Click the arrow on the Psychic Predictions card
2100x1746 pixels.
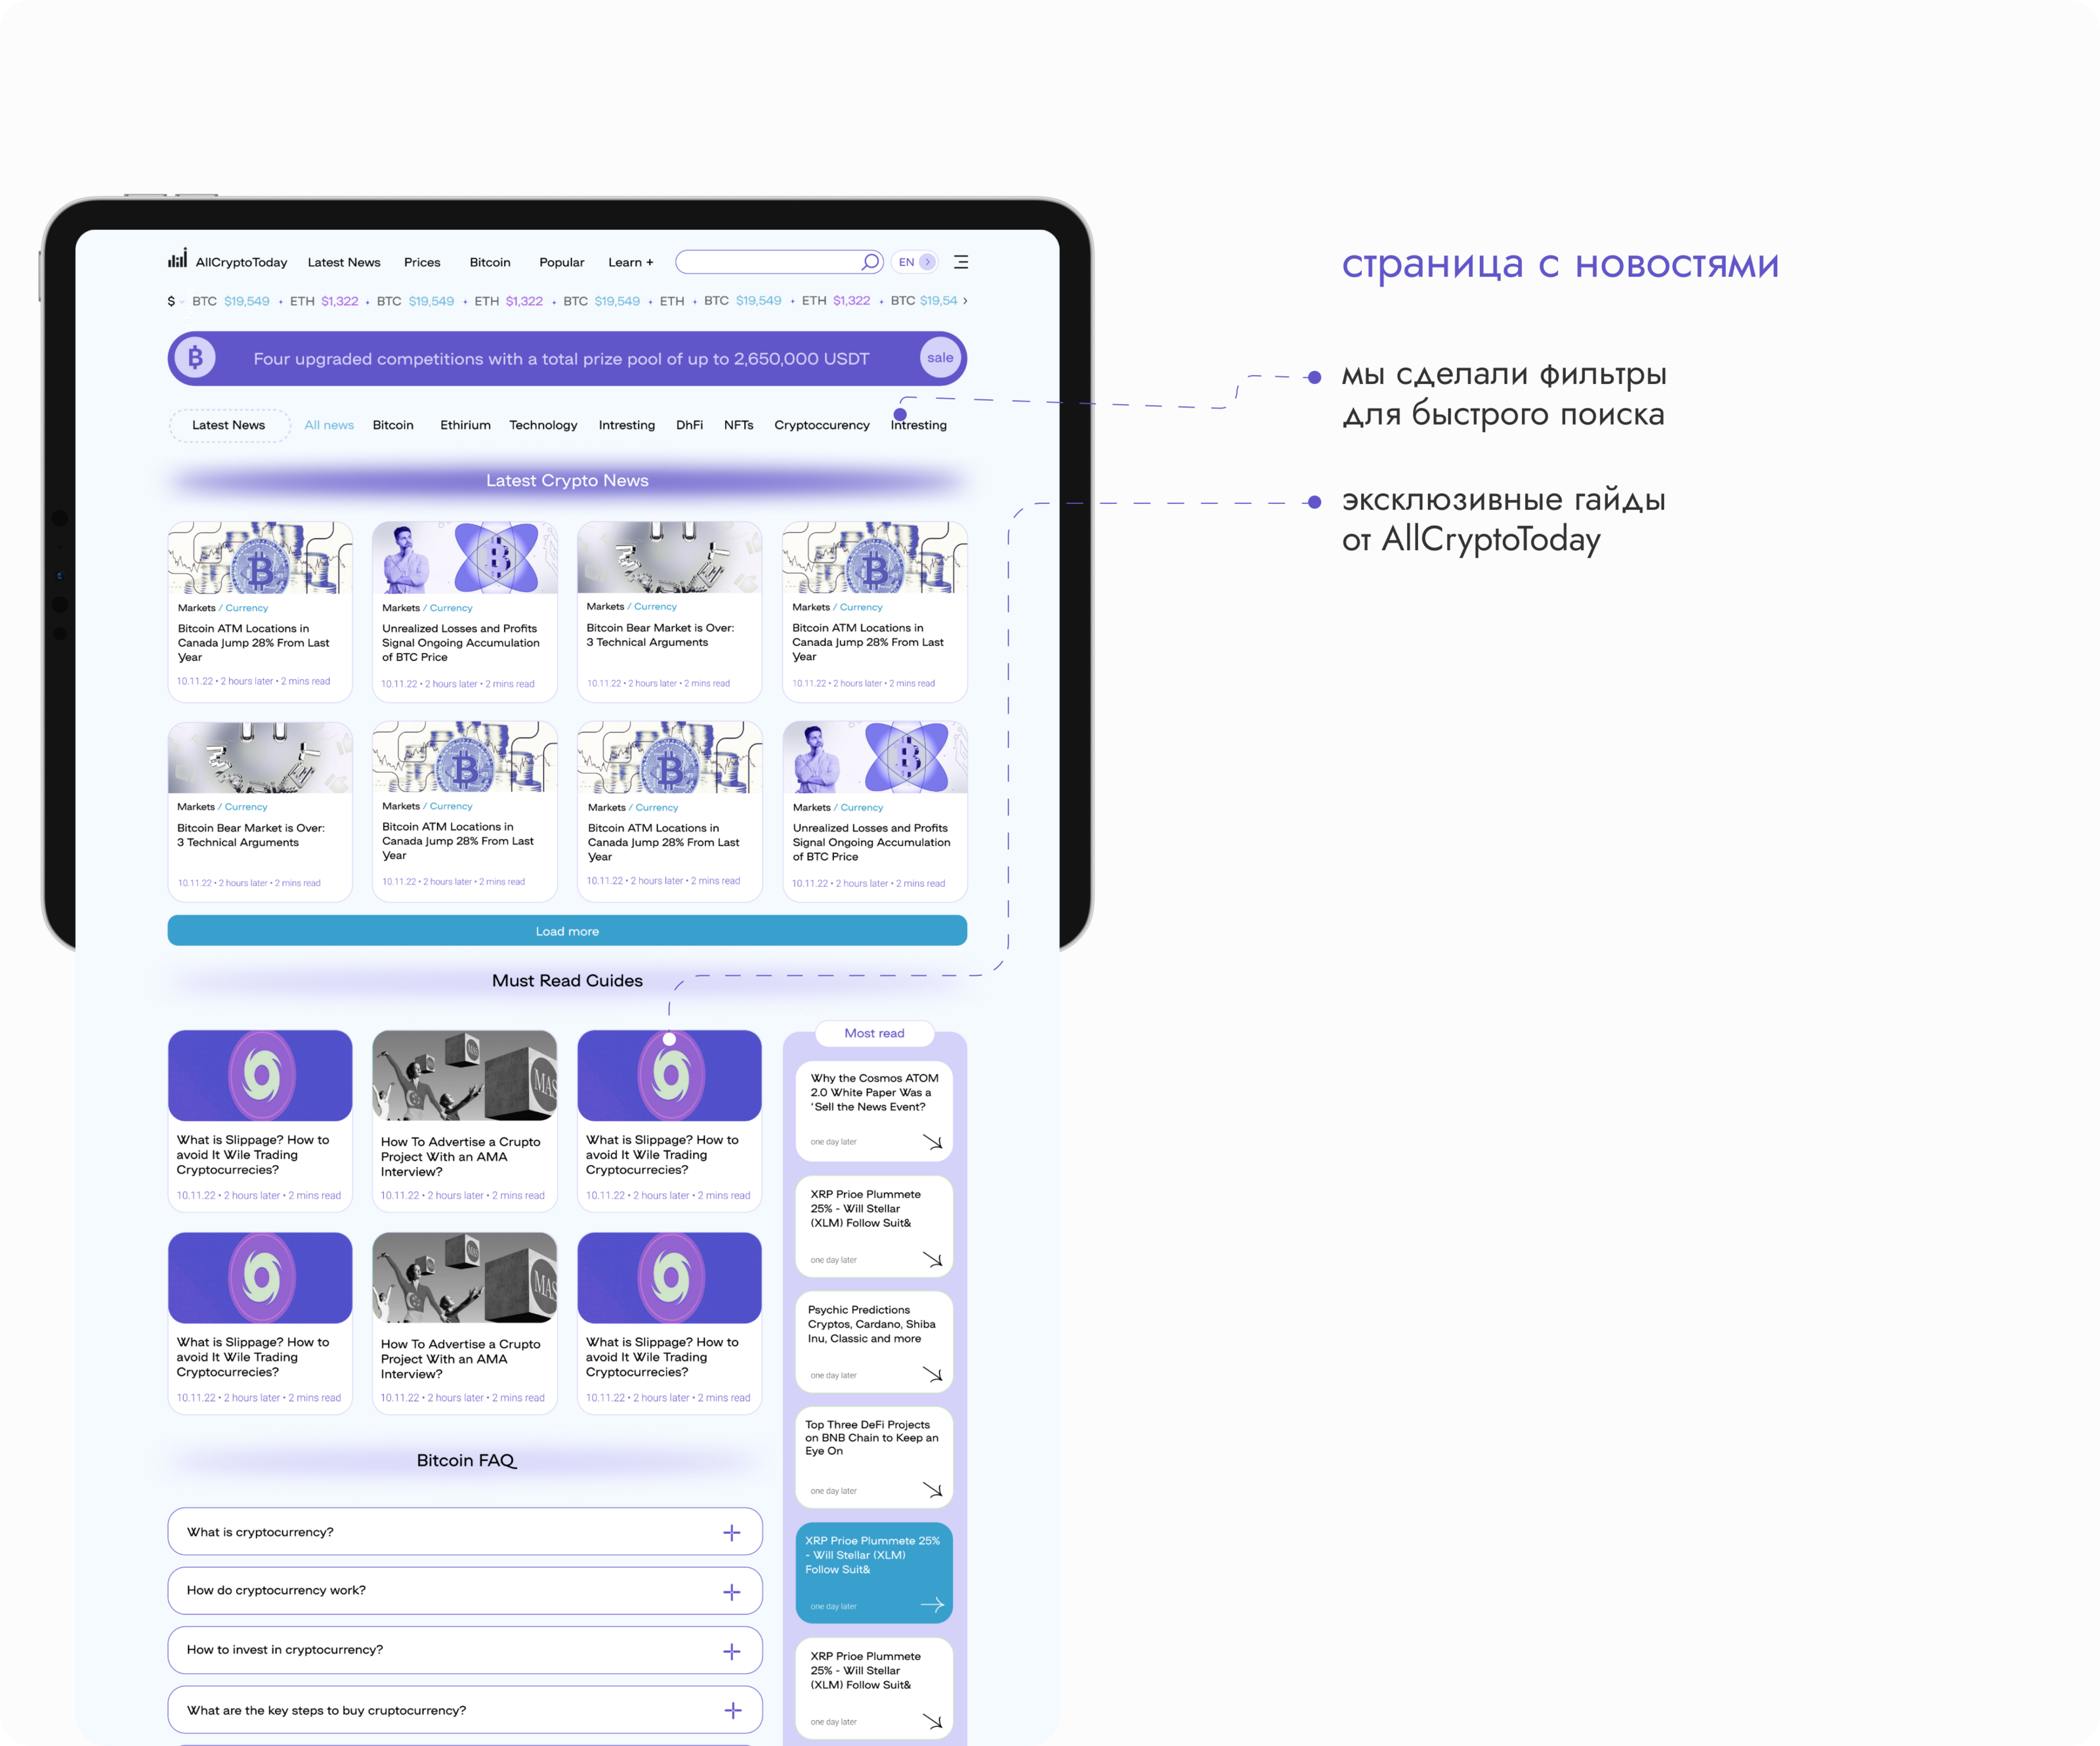932,1375
